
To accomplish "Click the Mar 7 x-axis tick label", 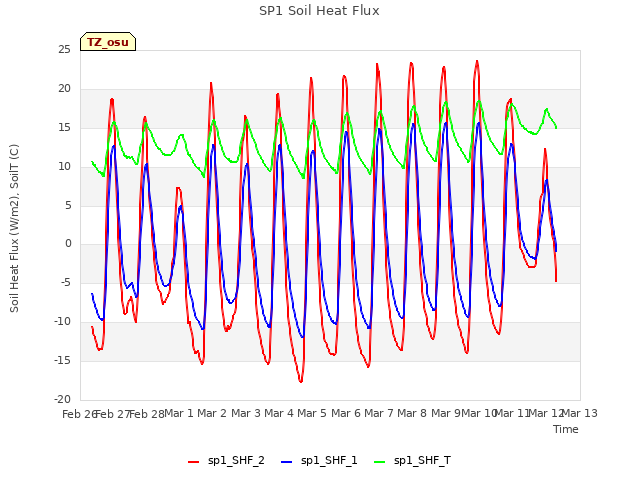I will (379, 413).
